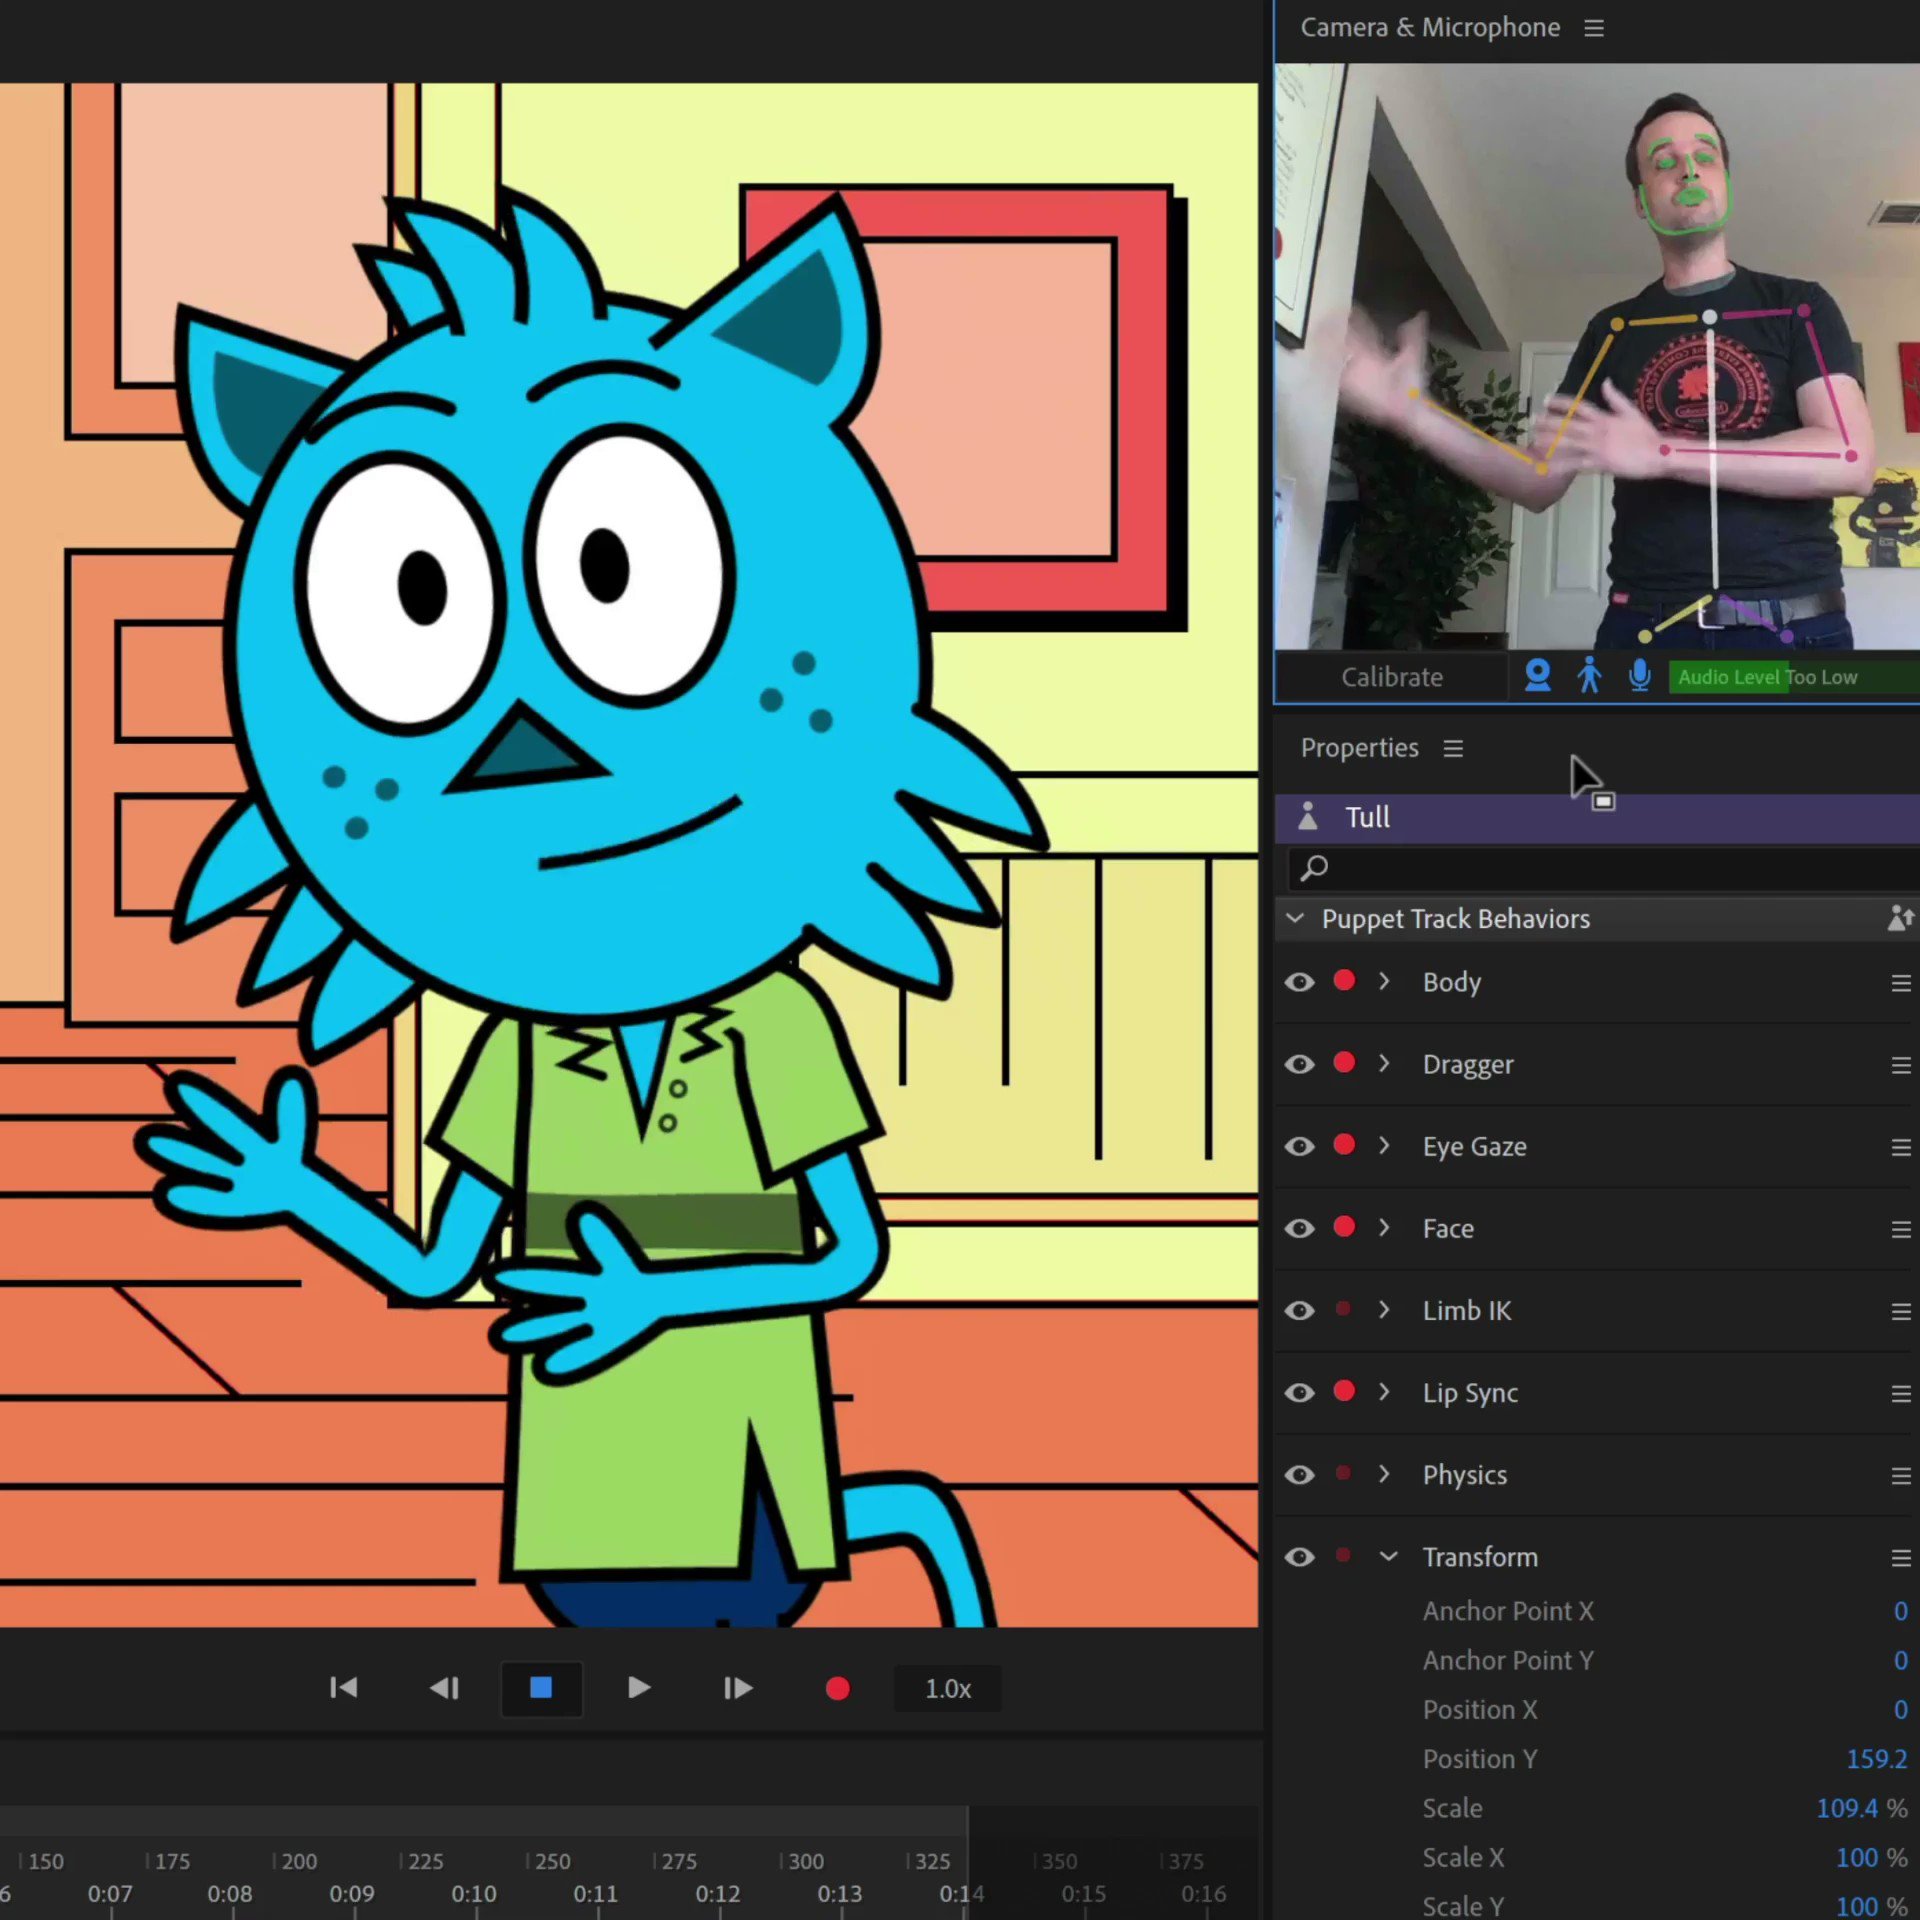
Task: Arm Physics behavior for recording
Action: (x=1344, y=1472)
